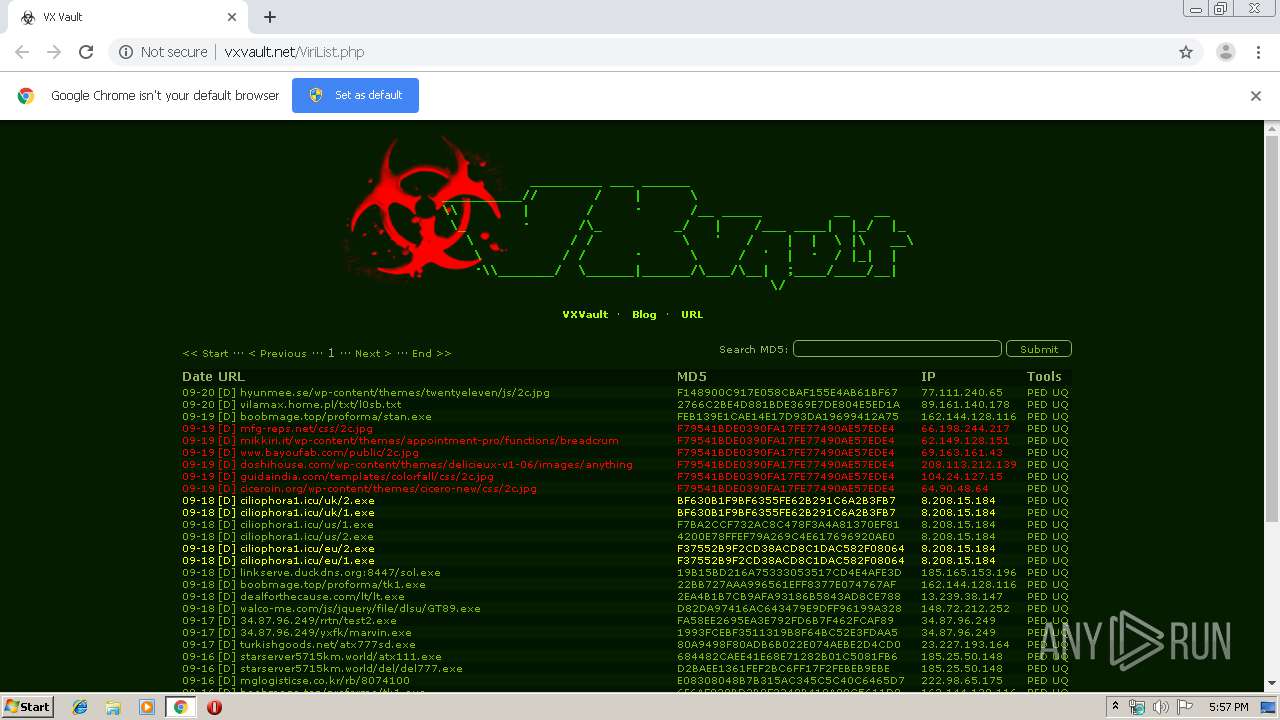Select IP address 185.165.153.196

click(x=969, y=573)
